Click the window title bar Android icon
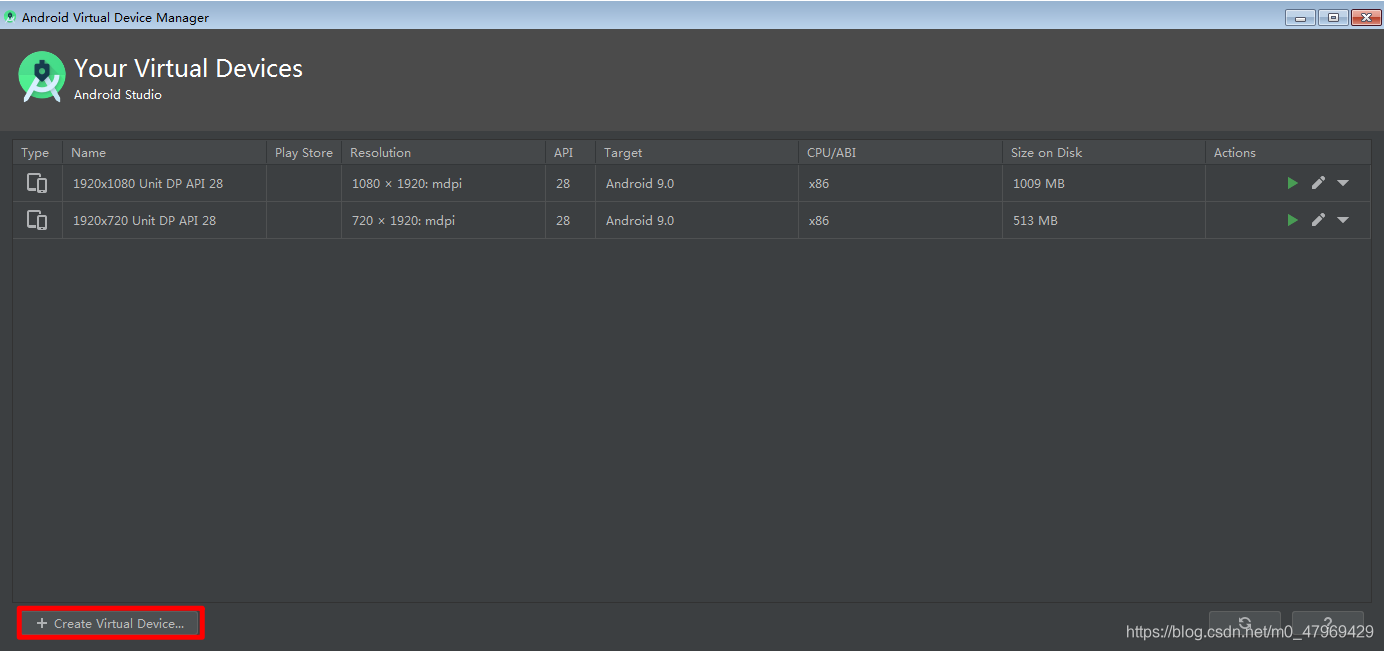The height and width of the screenshot is (651, 1384). [x=10, y=17]
